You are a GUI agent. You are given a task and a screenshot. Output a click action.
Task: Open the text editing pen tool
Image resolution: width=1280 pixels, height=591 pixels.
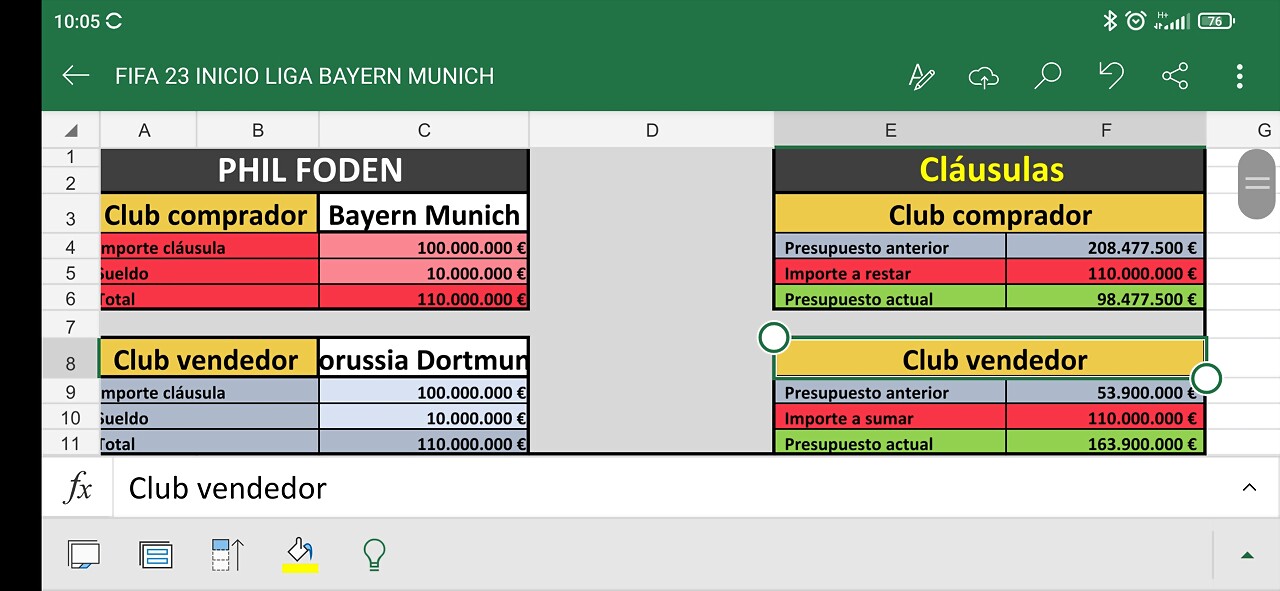click(x=921, y=76)
